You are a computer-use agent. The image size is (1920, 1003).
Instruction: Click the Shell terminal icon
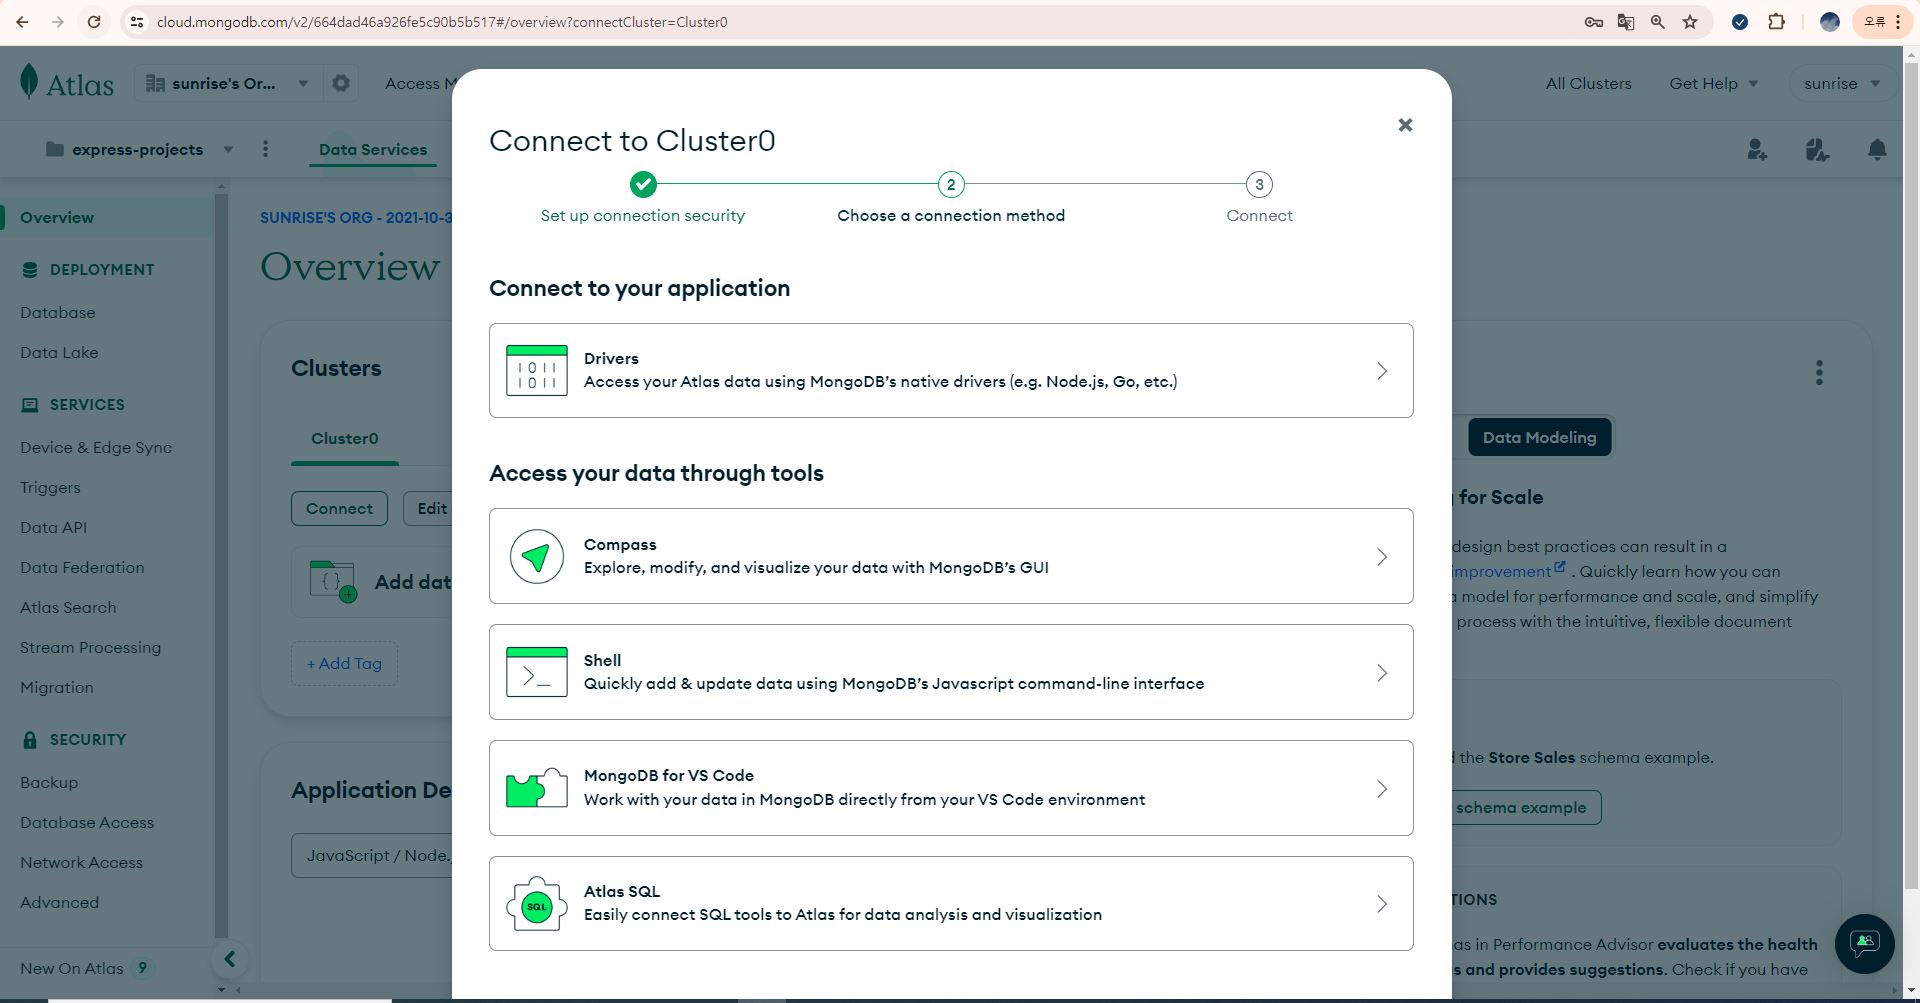536,672
